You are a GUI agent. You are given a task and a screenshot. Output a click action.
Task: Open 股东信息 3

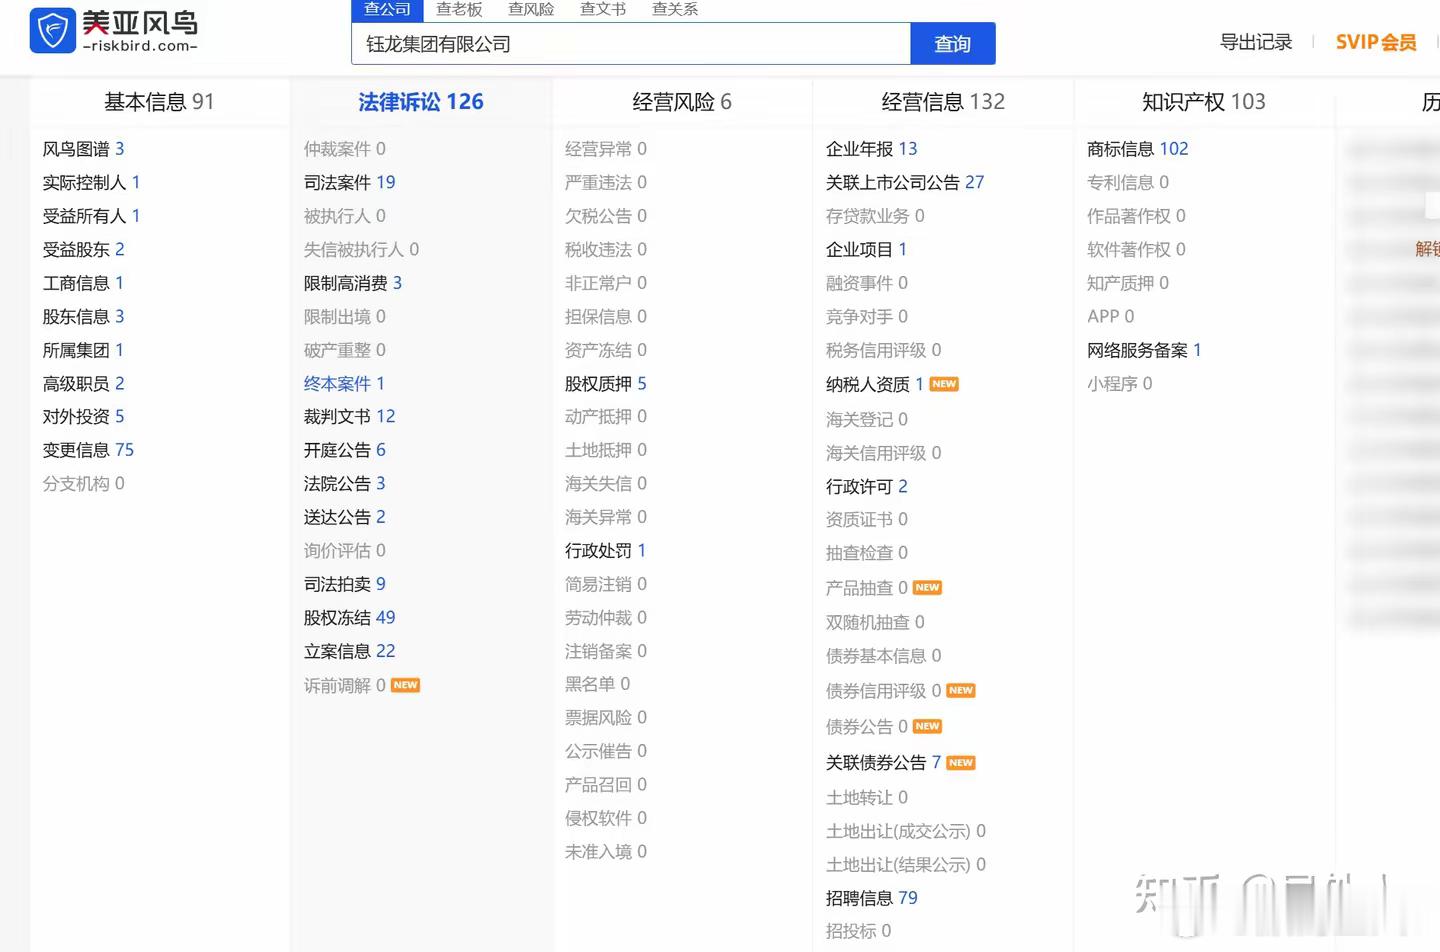pyautogui.click(x=84, y=317)
